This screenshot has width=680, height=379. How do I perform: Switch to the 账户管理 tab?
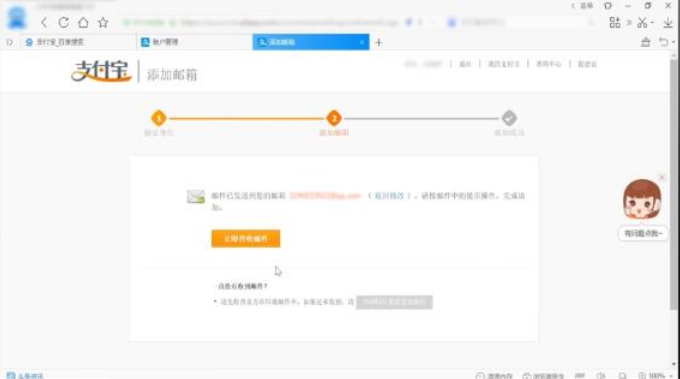coord(194,42)
